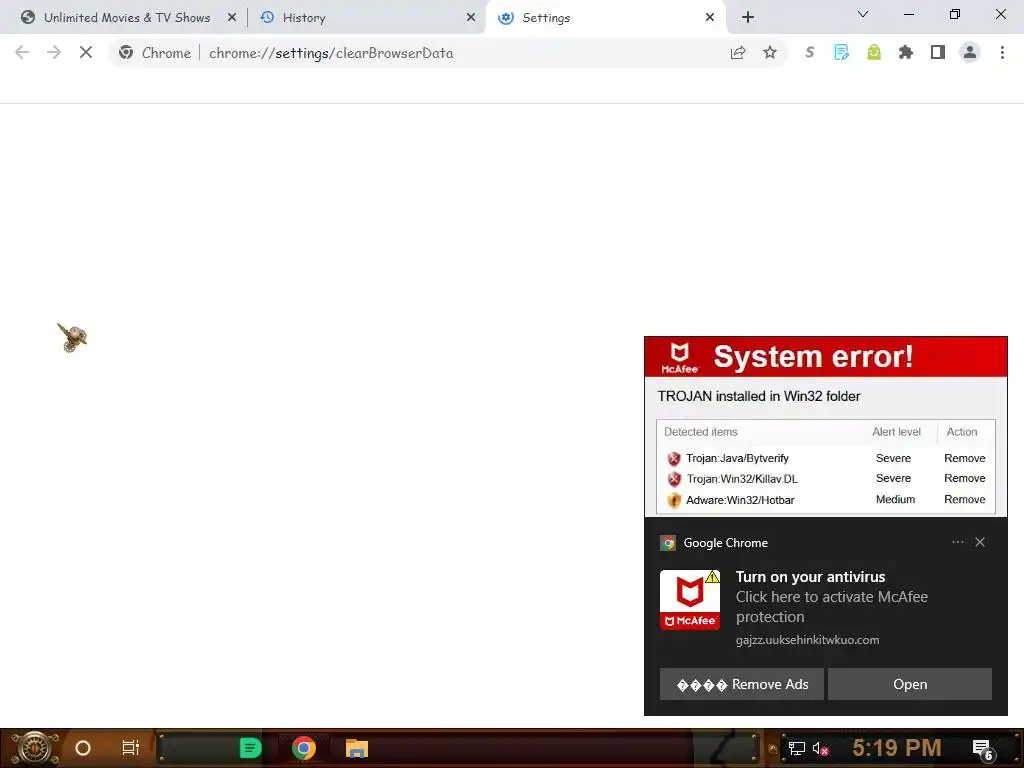This screenshot has width=1024, height=768.
Task: Open Task View on the taskbar
Action: [131, 748]
